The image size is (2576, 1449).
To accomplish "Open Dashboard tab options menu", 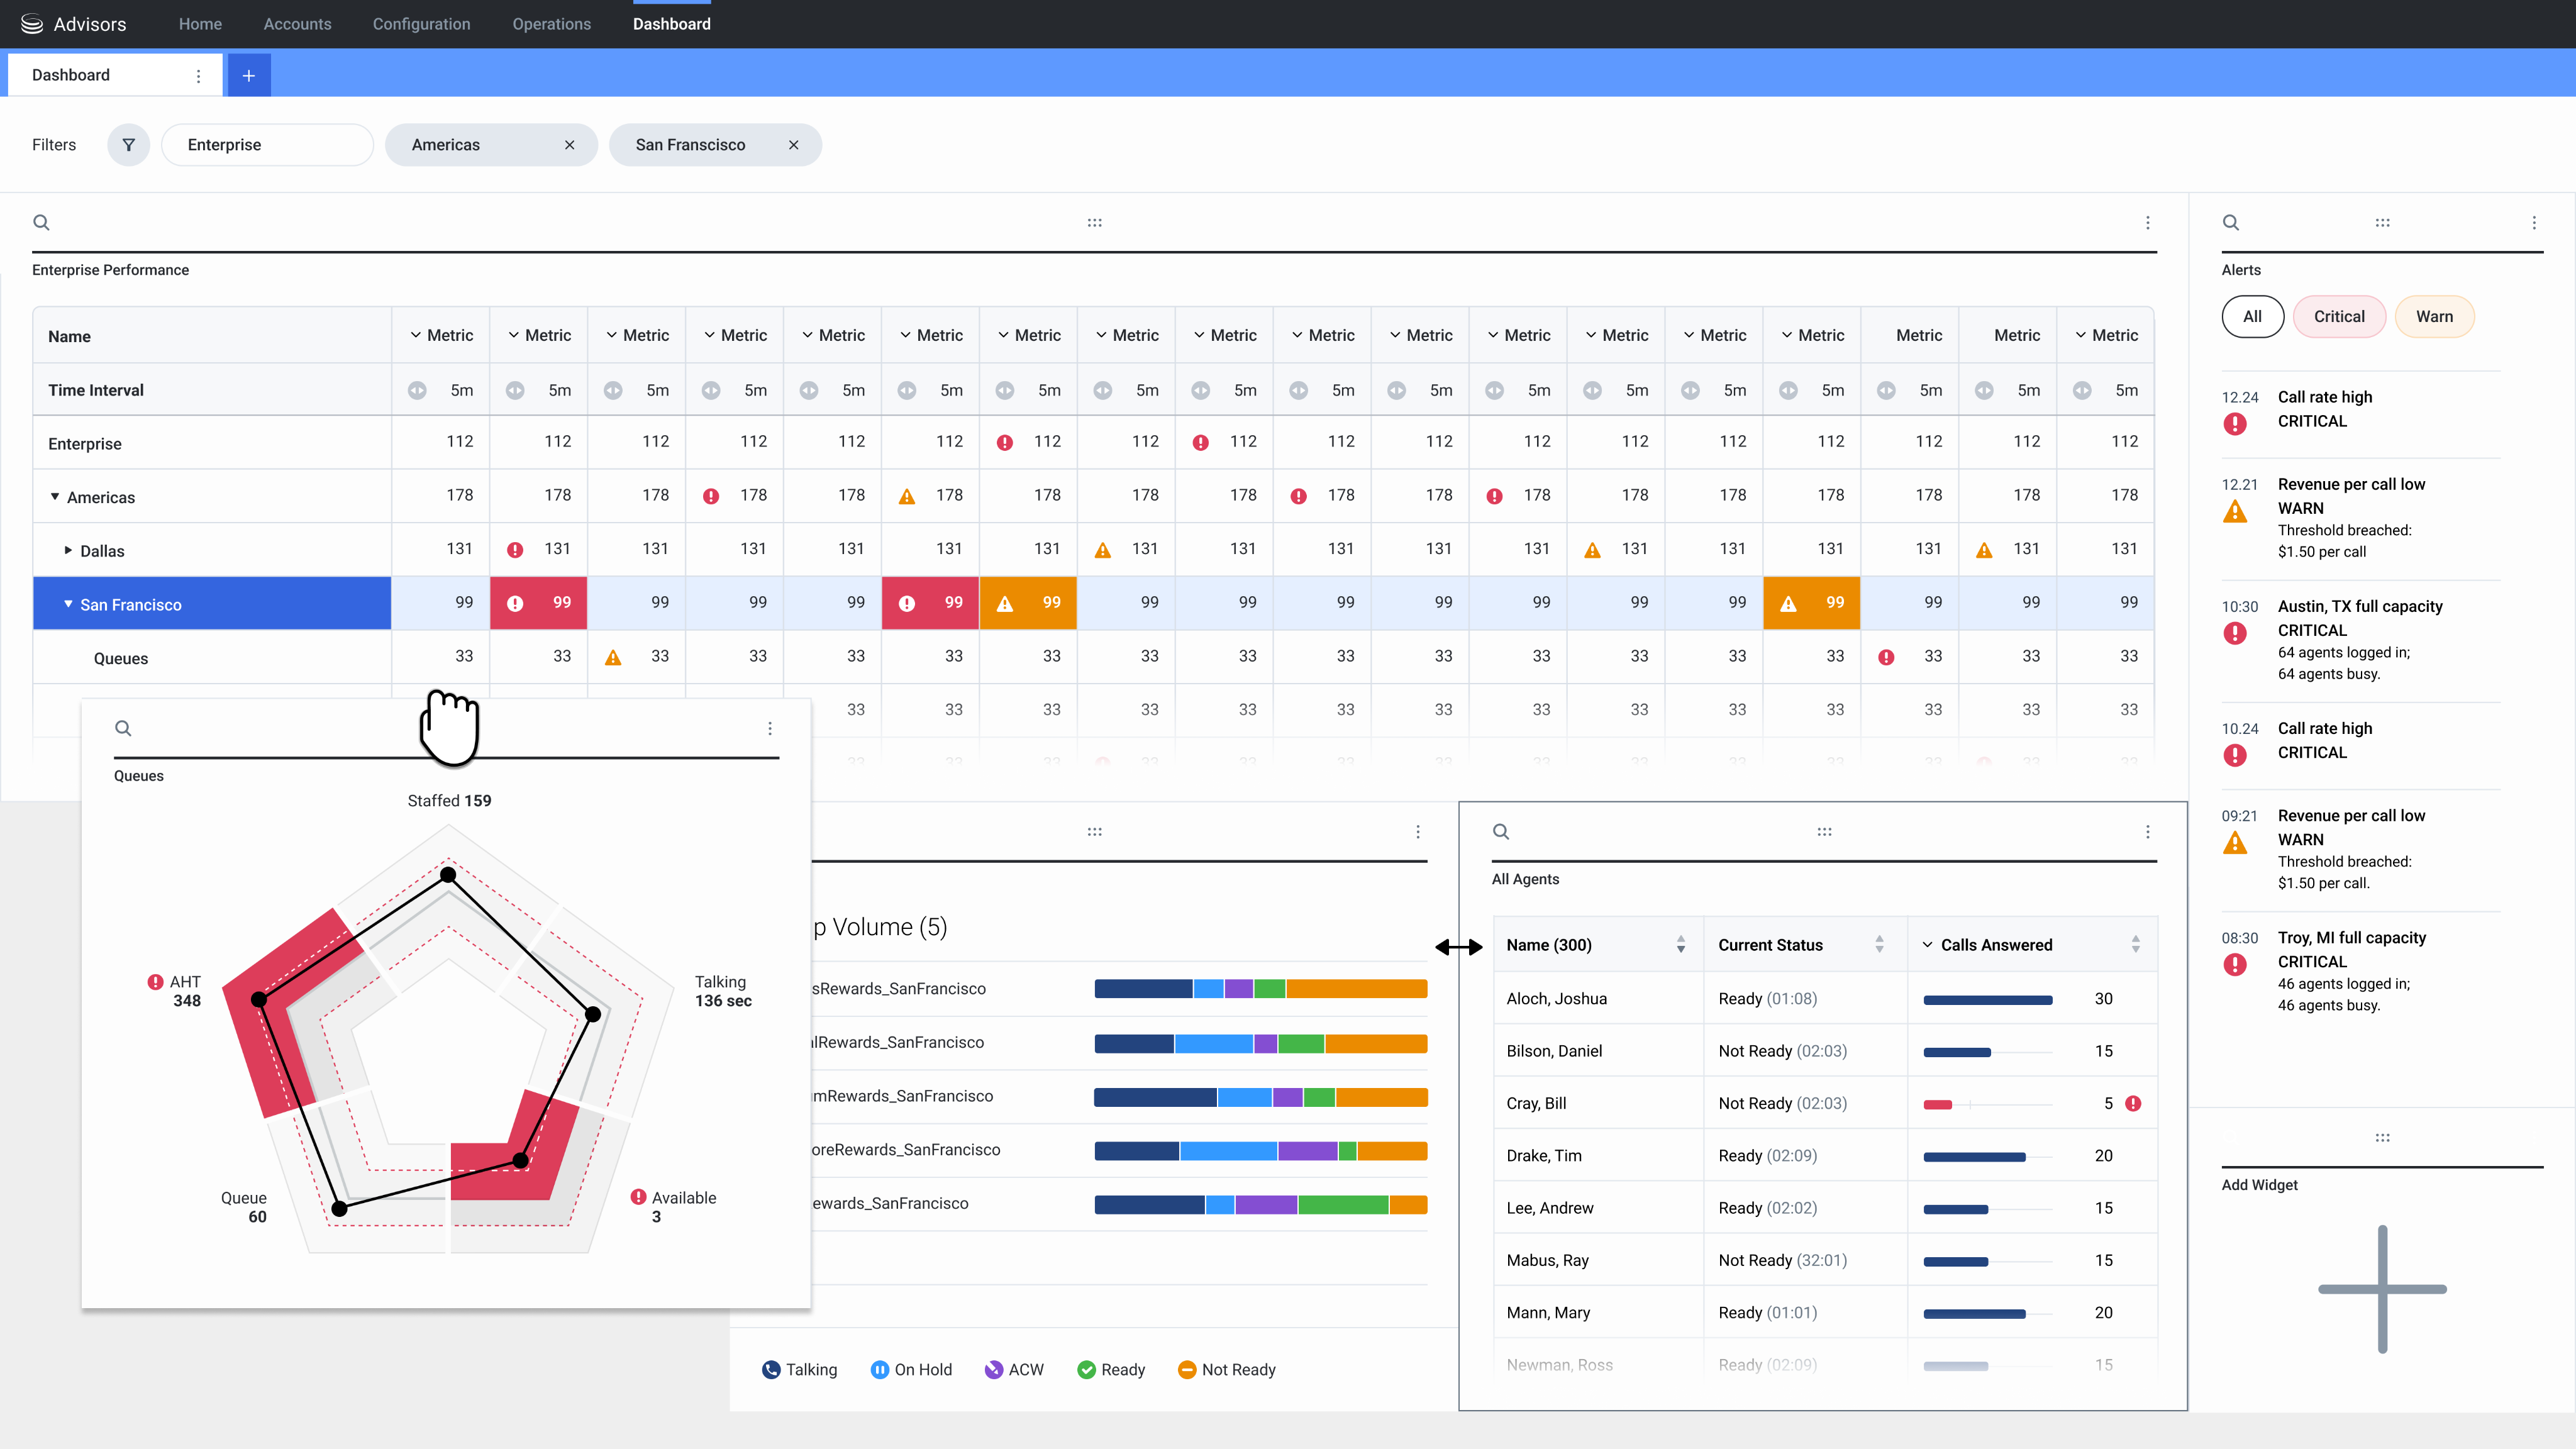I will pos(198,75).
